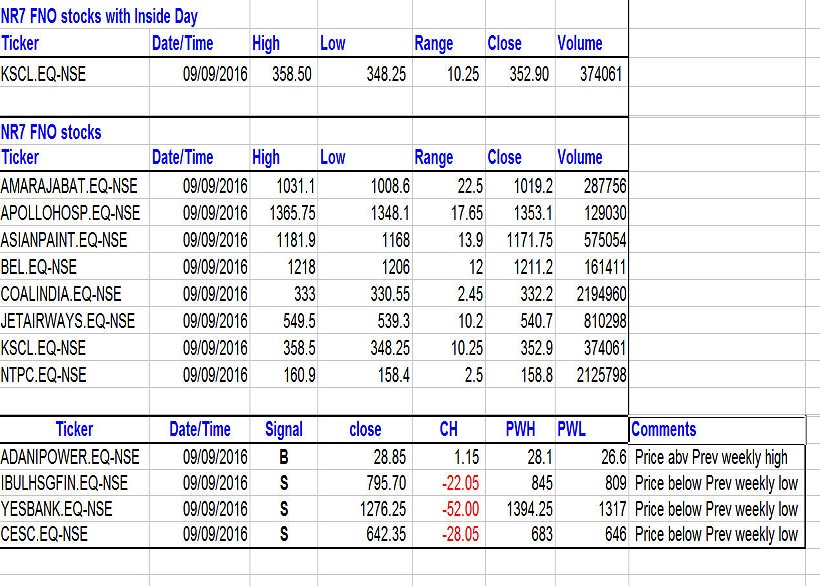This screenshot has width=820, height=586.
Task: Click the "PWH" column header
Action: pos(520,429)
